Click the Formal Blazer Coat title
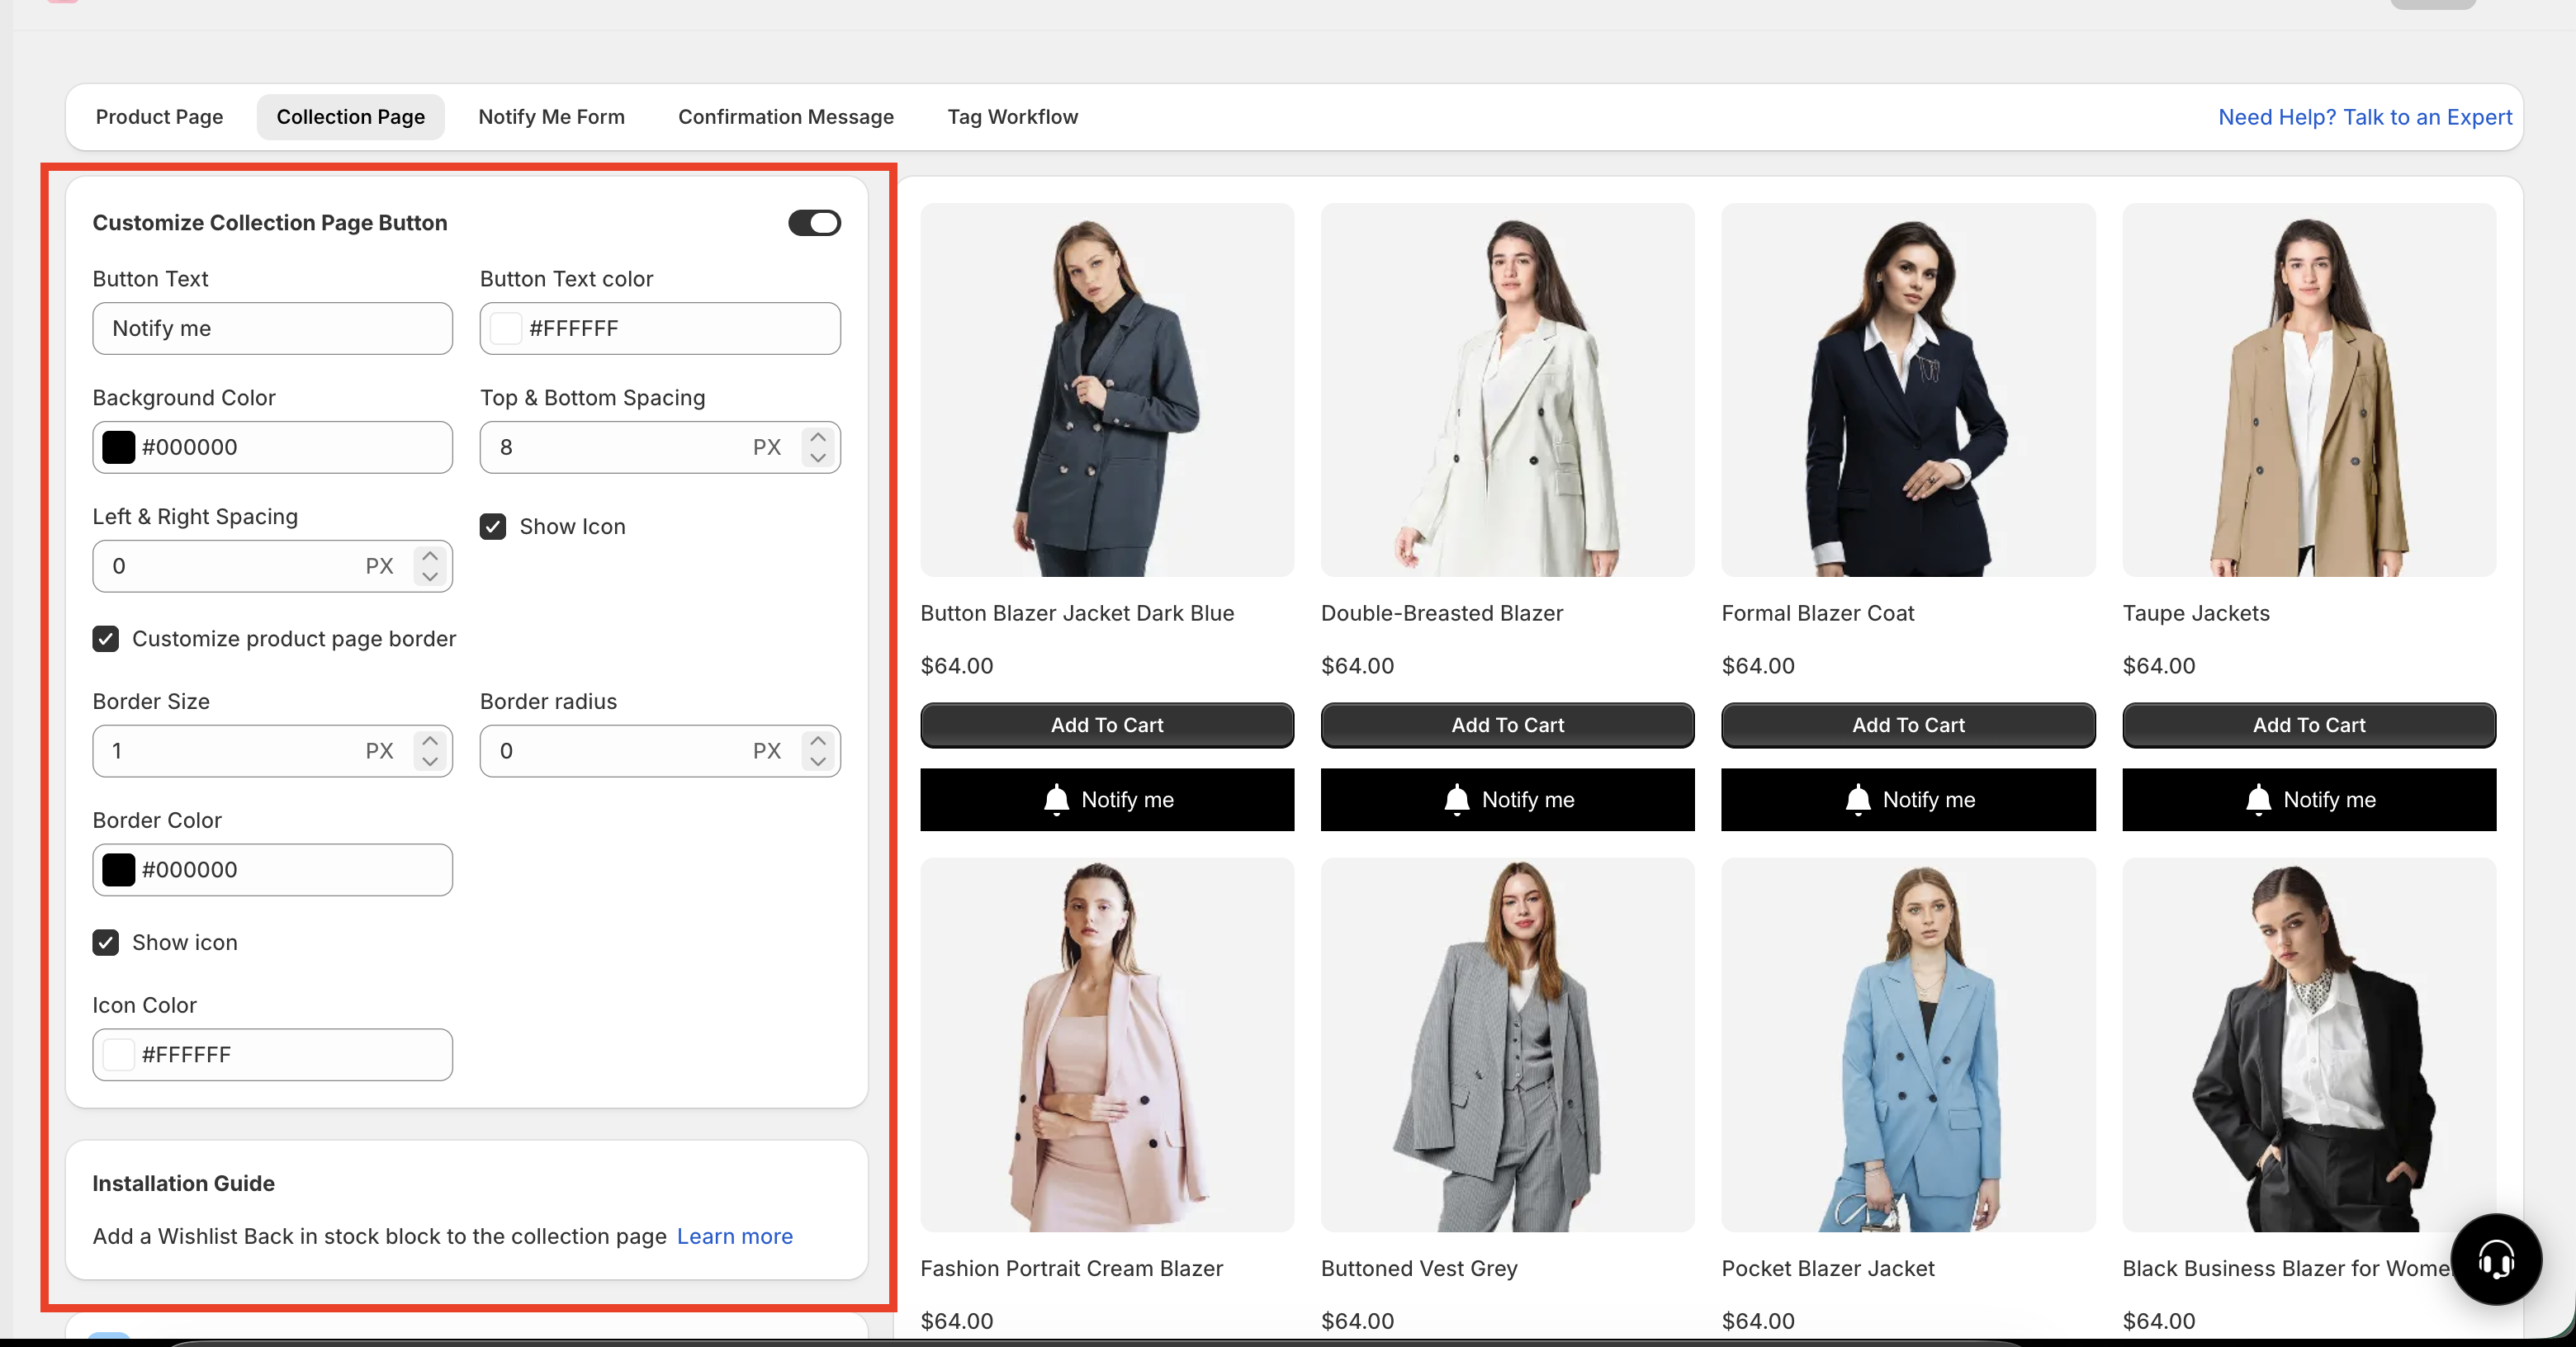The image size is (2576, 1347). coord(1818,613)
